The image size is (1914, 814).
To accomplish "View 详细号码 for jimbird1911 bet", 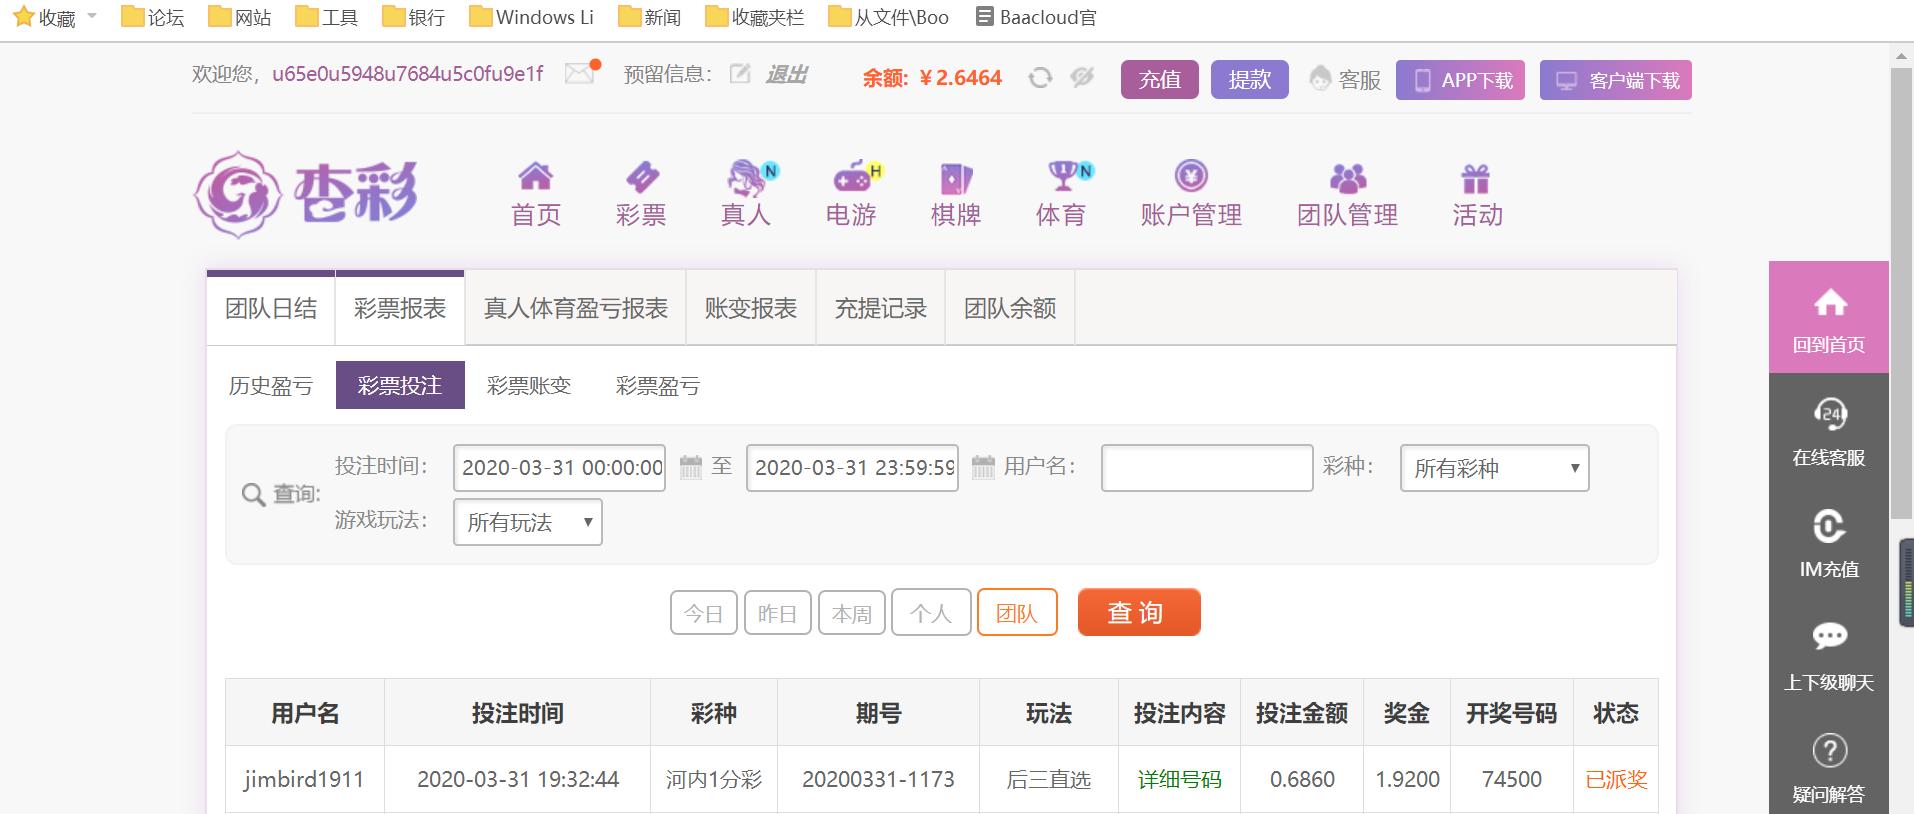I will point(1180,779).
